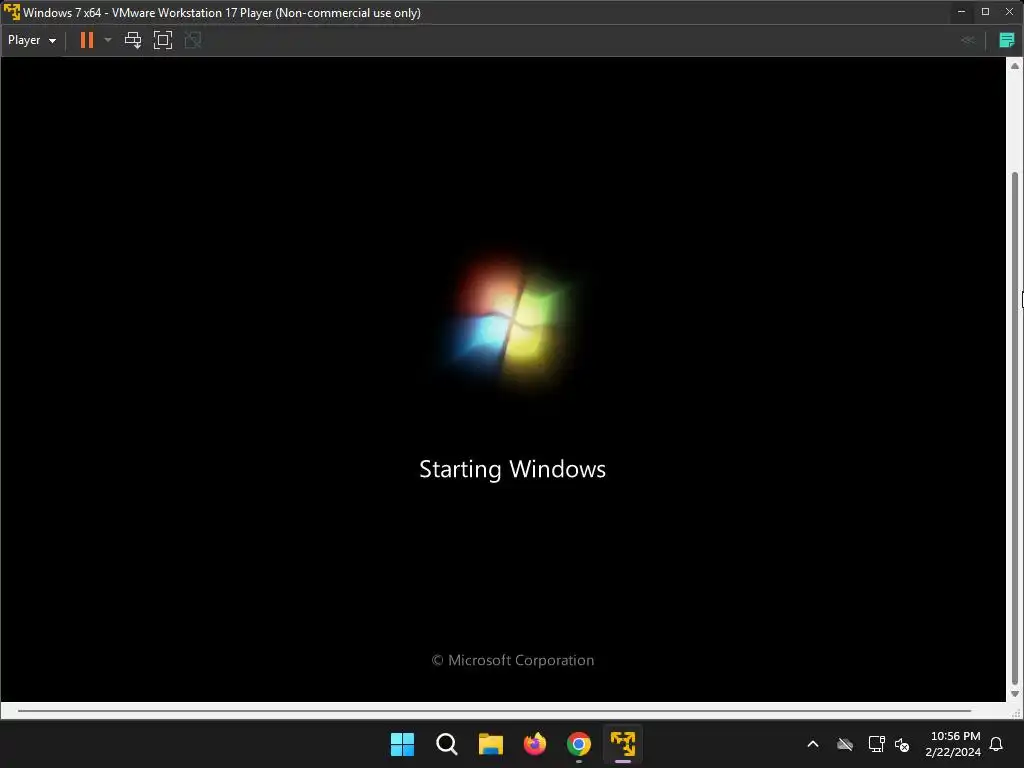Open the notifications bell icon
The height and width of the screenshot is (768, 1024).
997,744
